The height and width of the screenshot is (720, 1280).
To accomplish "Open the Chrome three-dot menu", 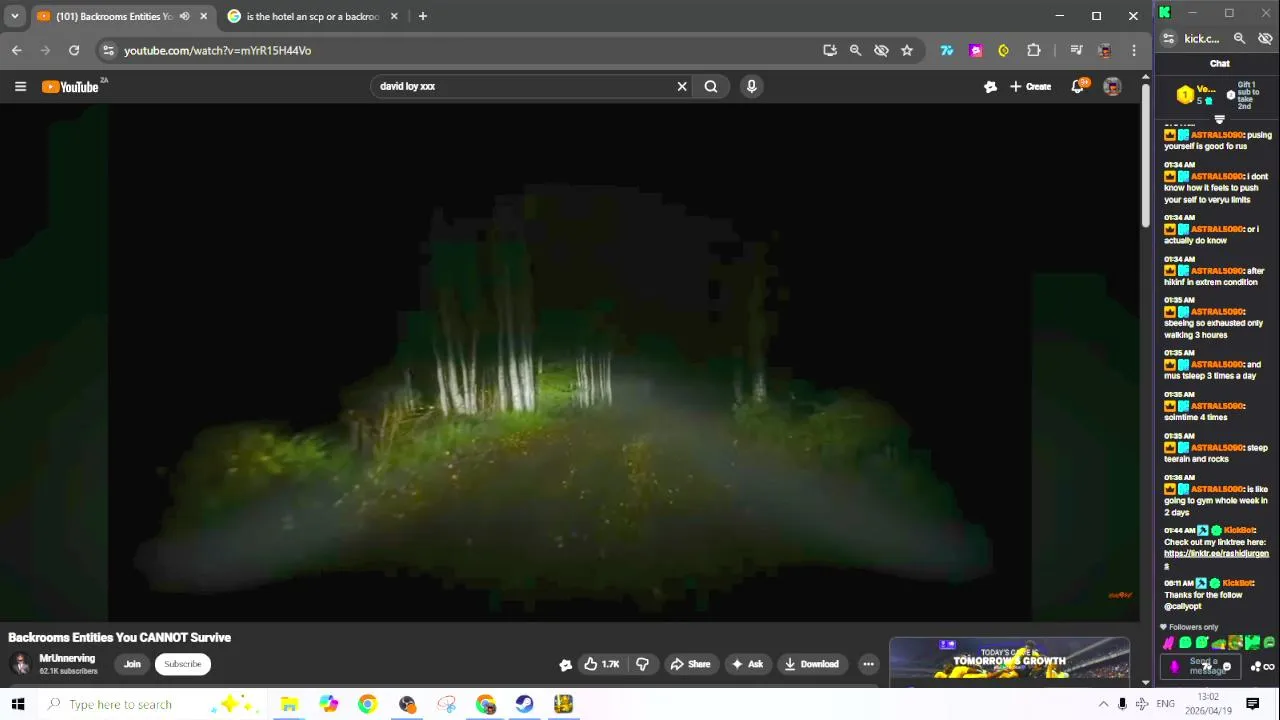I will 1134,50.
